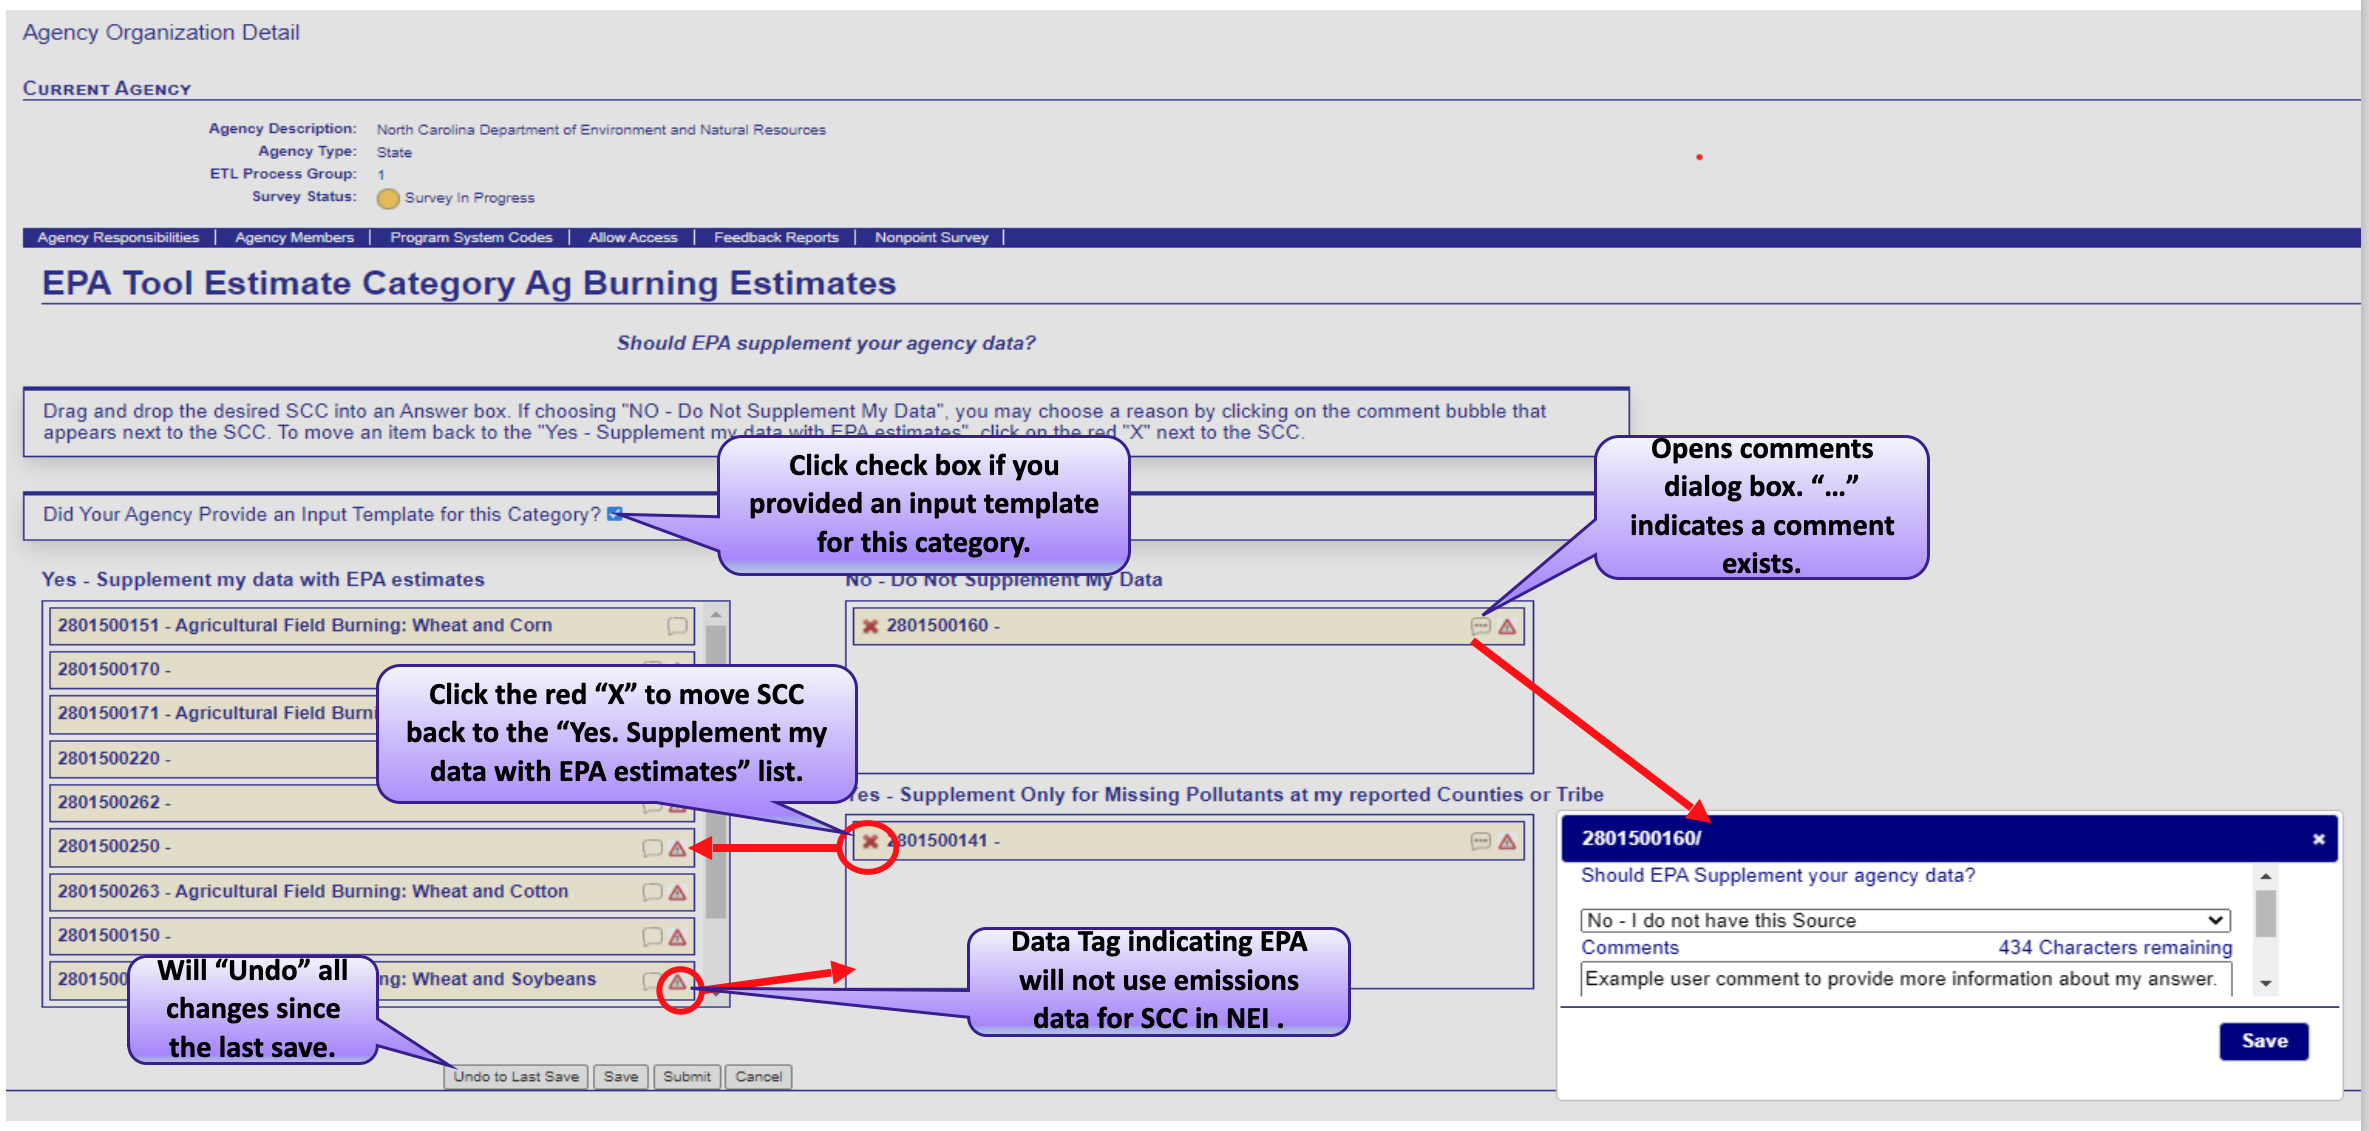Open Allow Access tab
Image resolution: width=2369 pixels, height=1131 pixels.
click(x=633, y=237)
